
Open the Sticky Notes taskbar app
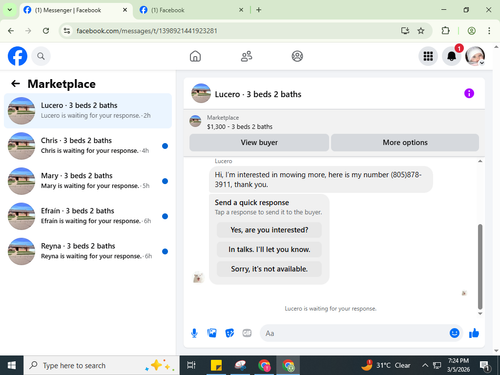point(216,365)
